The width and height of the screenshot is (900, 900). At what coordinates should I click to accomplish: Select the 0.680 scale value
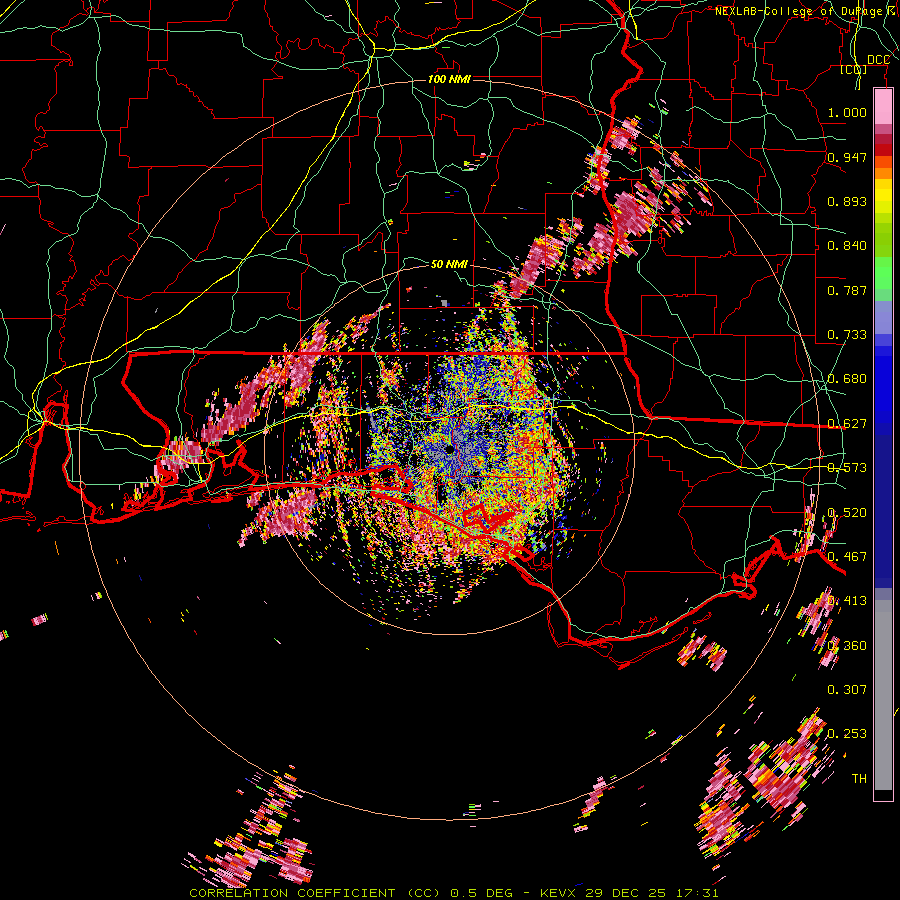coord(847,379)
